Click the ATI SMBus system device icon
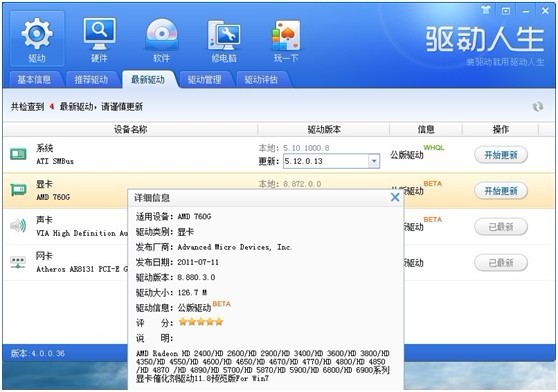The width and height of the screenshot is (558, 392). (x=18, y=154)
